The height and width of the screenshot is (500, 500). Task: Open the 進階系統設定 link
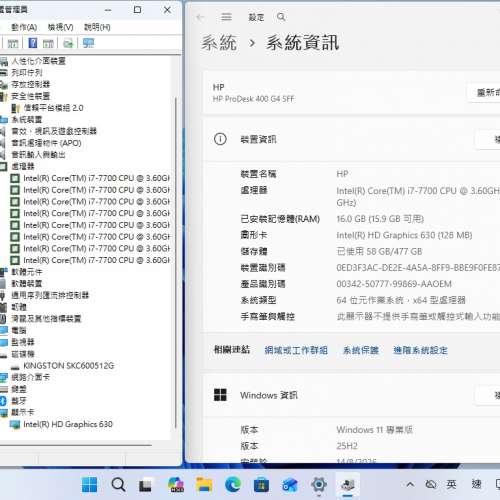pyautogui.click(x=420, y=350)
